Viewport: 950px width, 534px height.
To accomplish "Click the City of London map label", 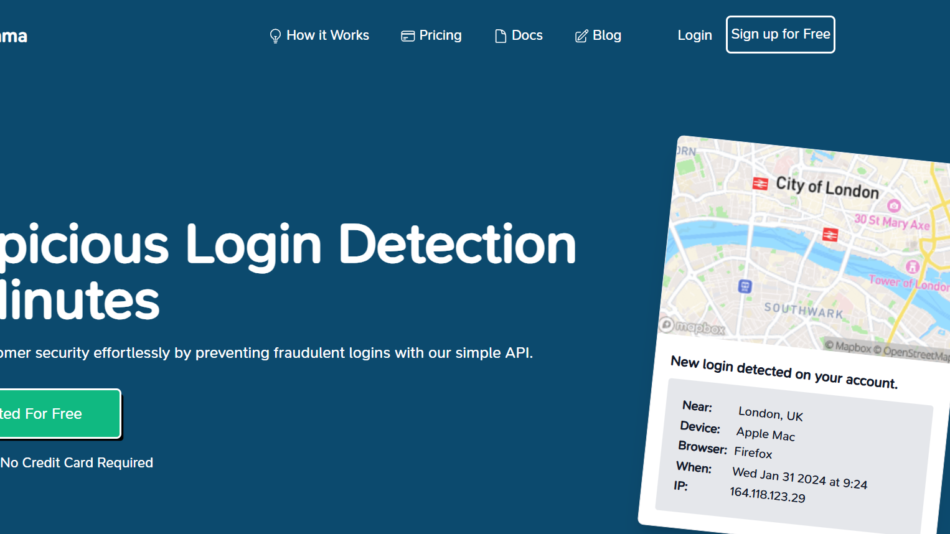I will pyautogui.click(x=827, y=187).
